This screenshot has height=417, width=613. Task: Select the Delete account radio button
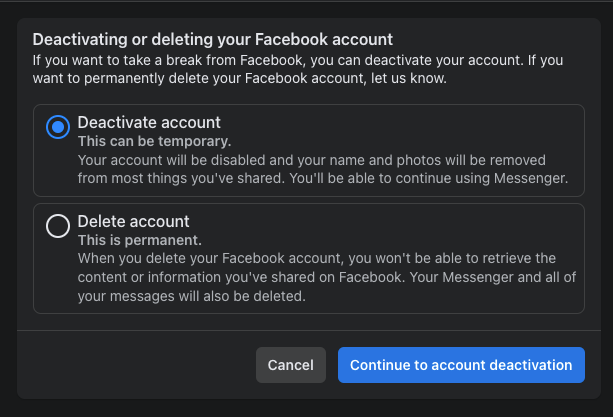[58, 226]
